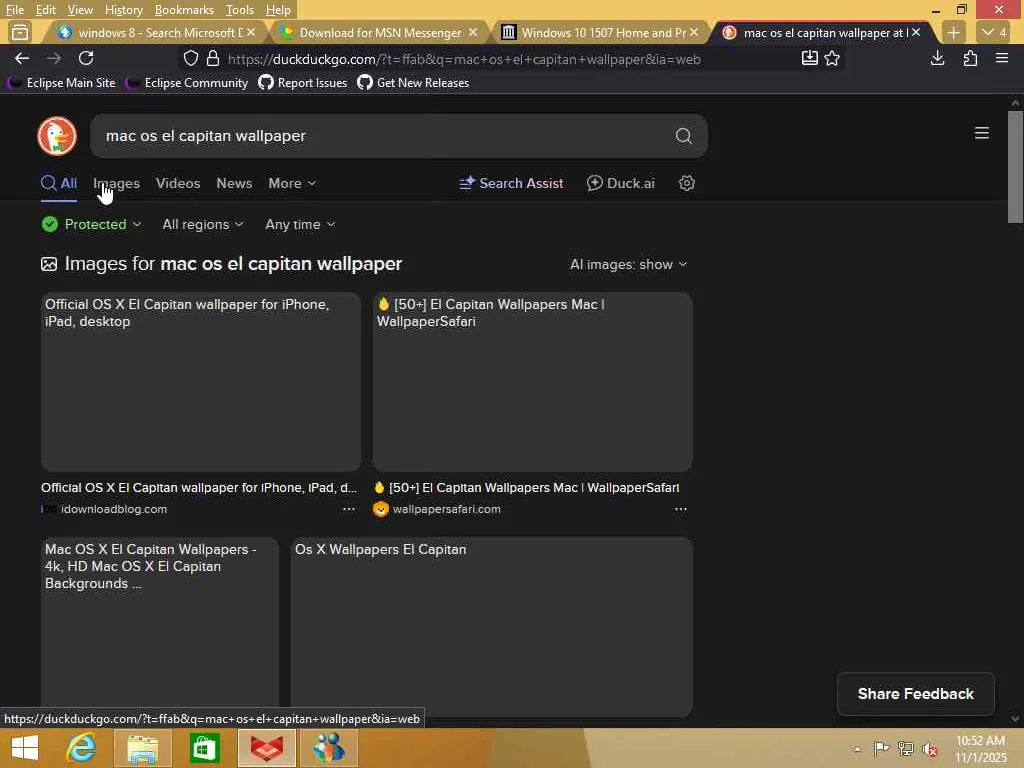Screen dimensions: 1024x768
Task: Click the Search Assist button
Action: pyautogui.click(x=511, y=183)
